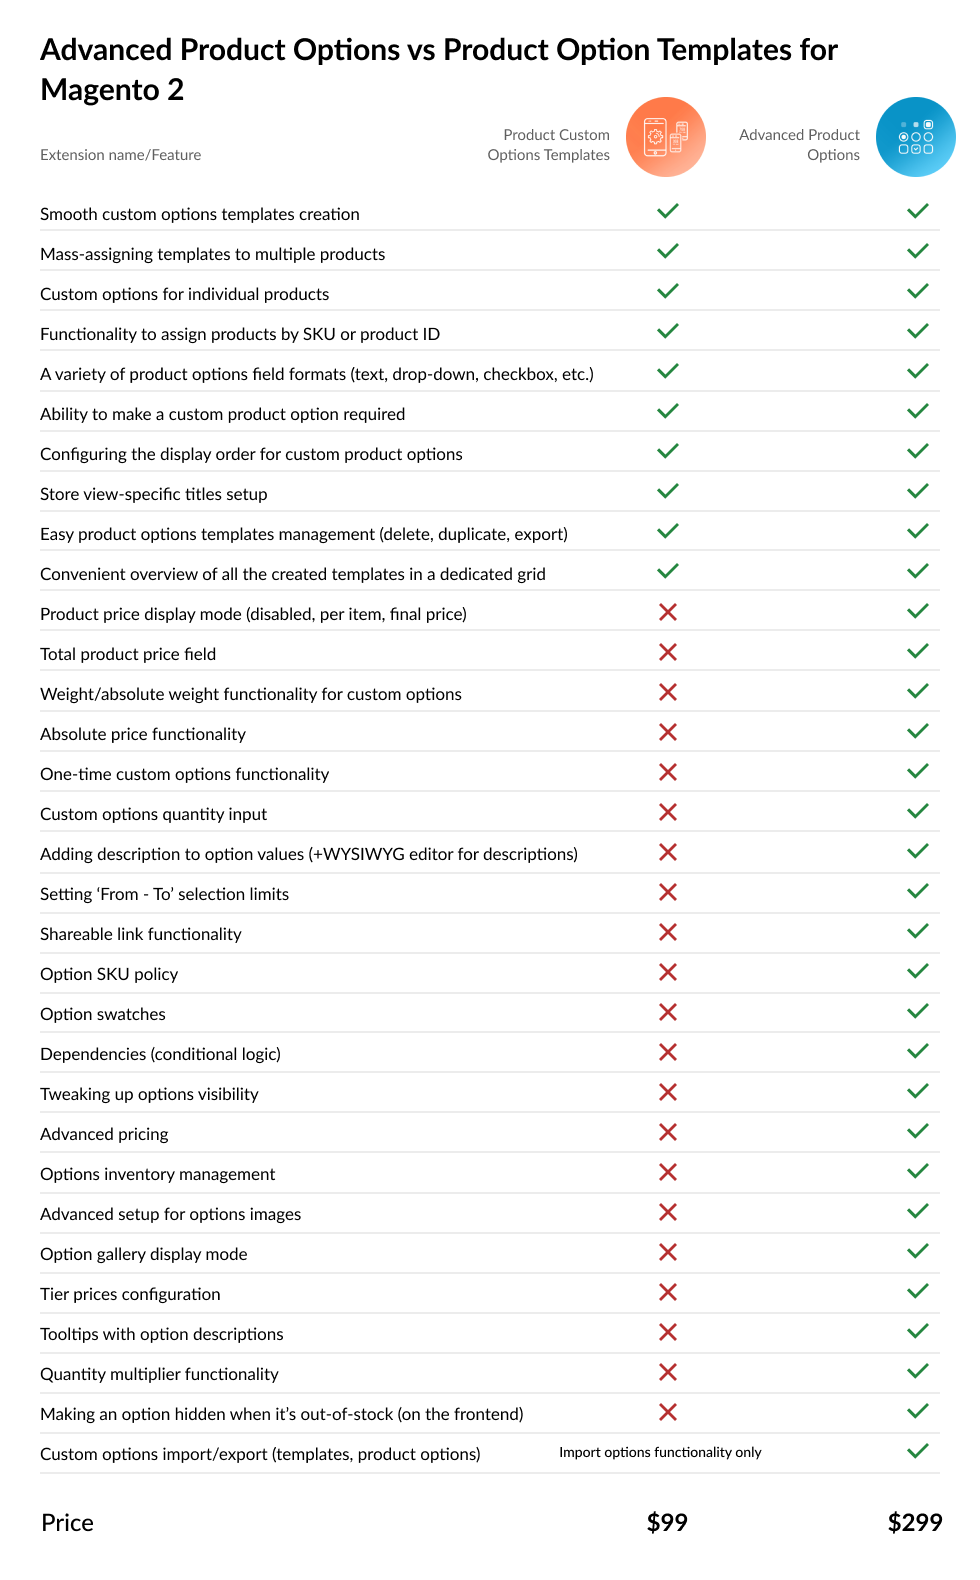Click the red cross for Shareable link functionality
The width and height of the screenshot is (980, 1580).
[x=668, y=932]
